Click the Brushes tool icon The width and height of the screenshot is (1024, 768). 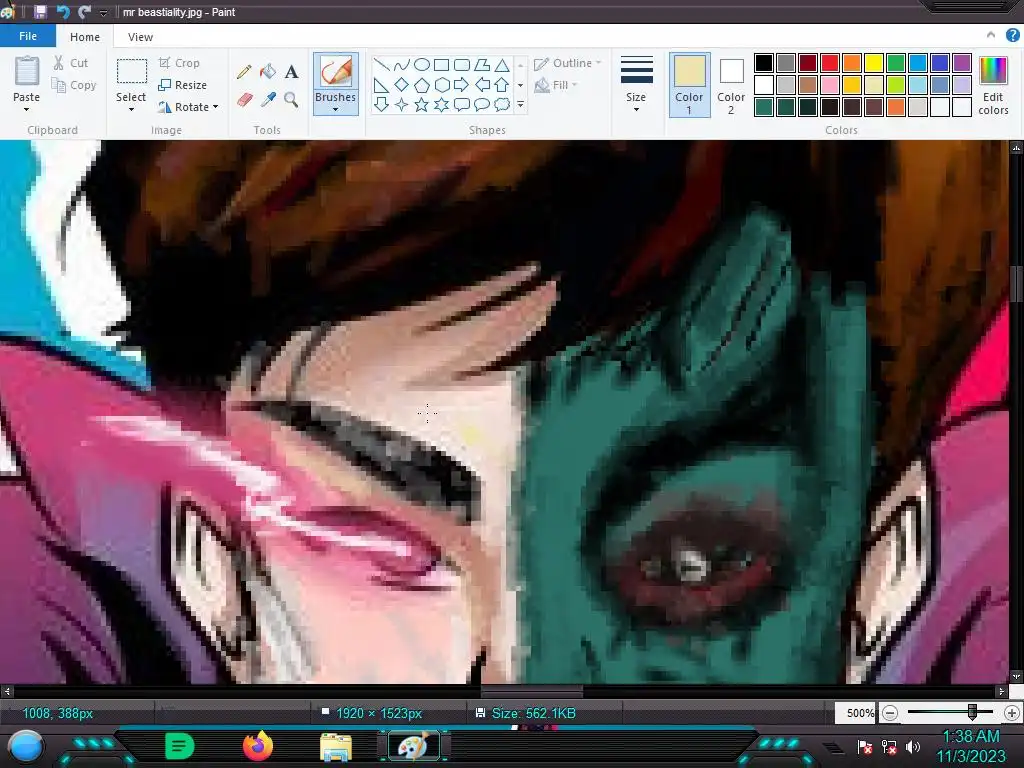pyautogui.click(x=336, y=71)
